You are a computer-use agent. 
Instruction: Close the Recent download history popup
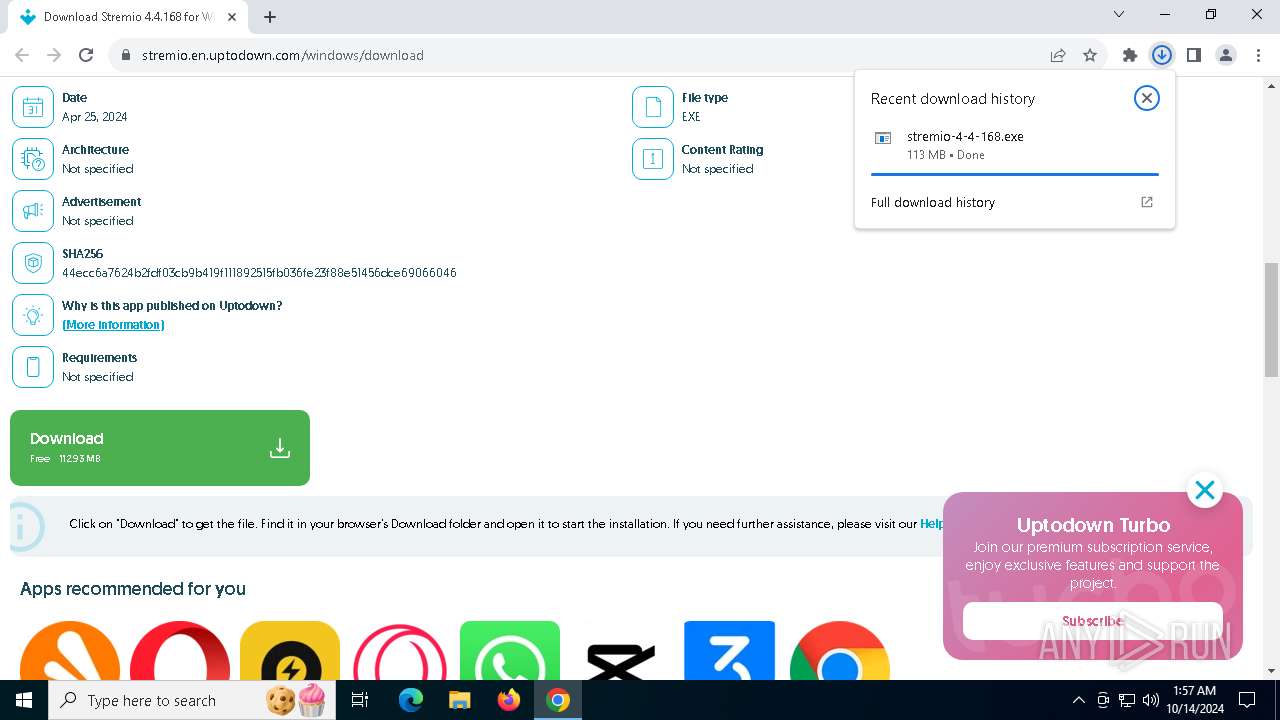1147,98
